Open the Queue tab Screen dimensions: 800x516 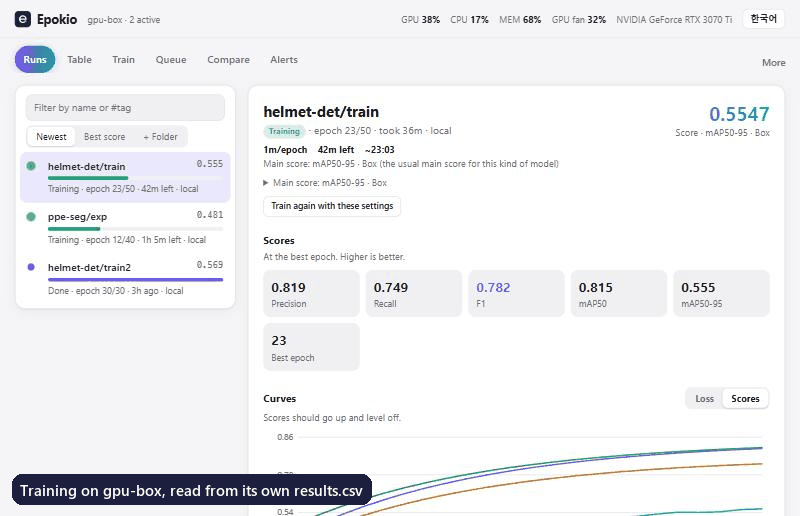171,59
